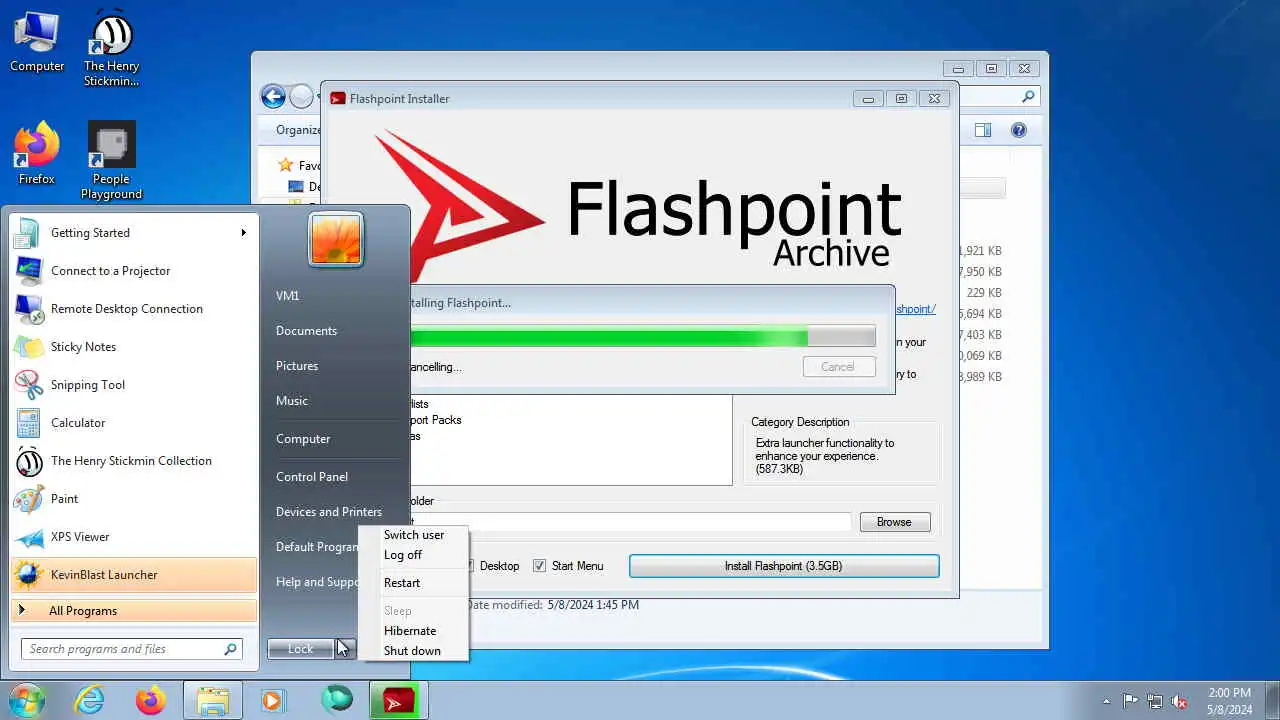The height and width of the screenshot is (720, 1280).
Task: Launch KevinBlast Launcher
Action: pyautogui.click(x=133, y=575)
